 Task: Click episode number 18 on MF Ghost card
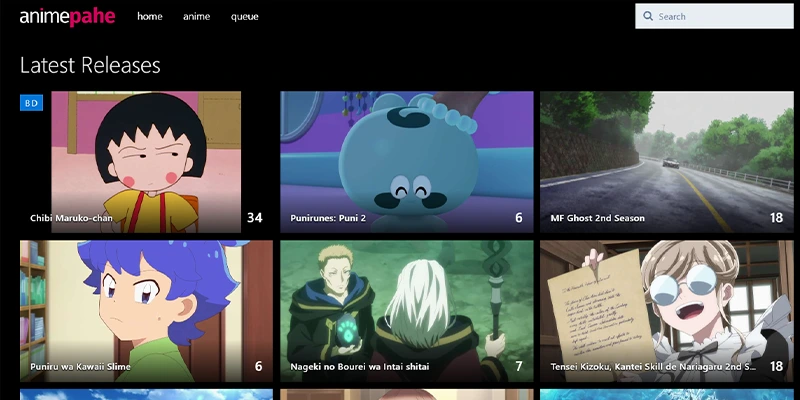(777, 218)
